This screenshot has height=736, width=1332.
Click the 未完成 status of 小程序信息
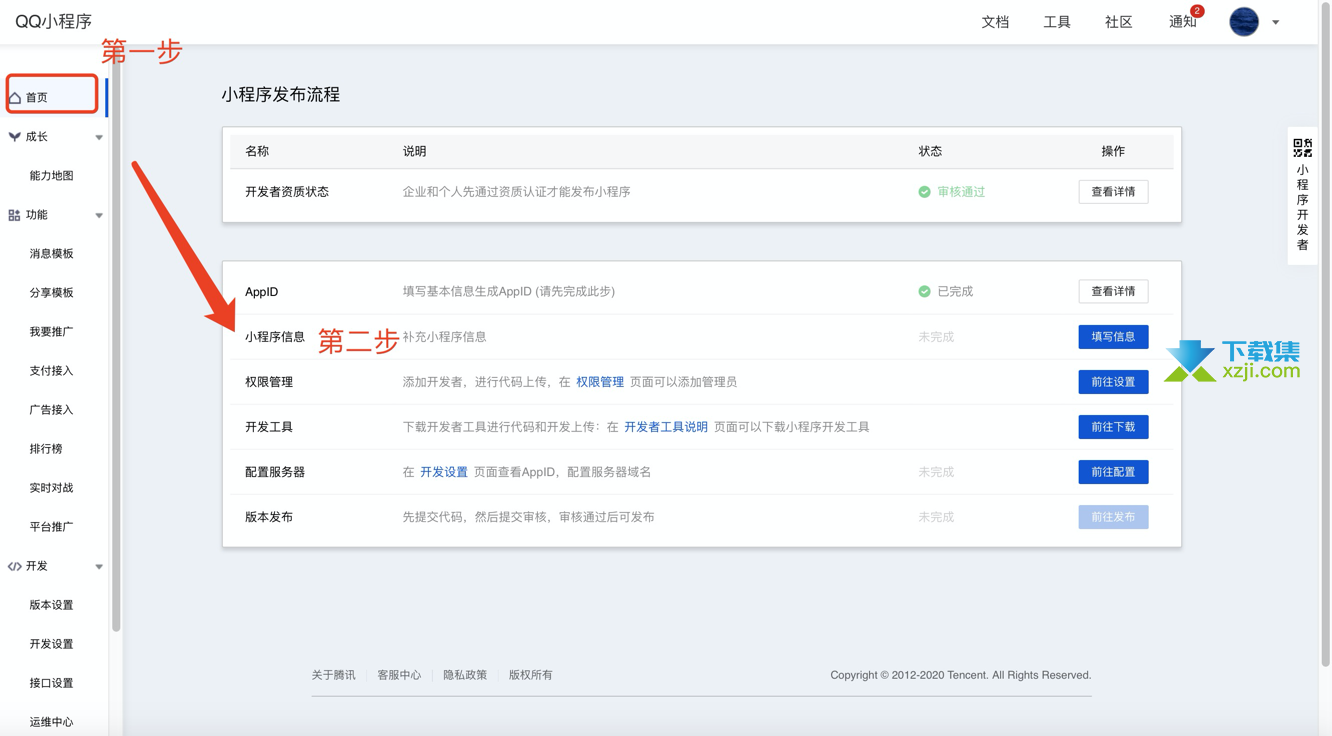point(936,337)
